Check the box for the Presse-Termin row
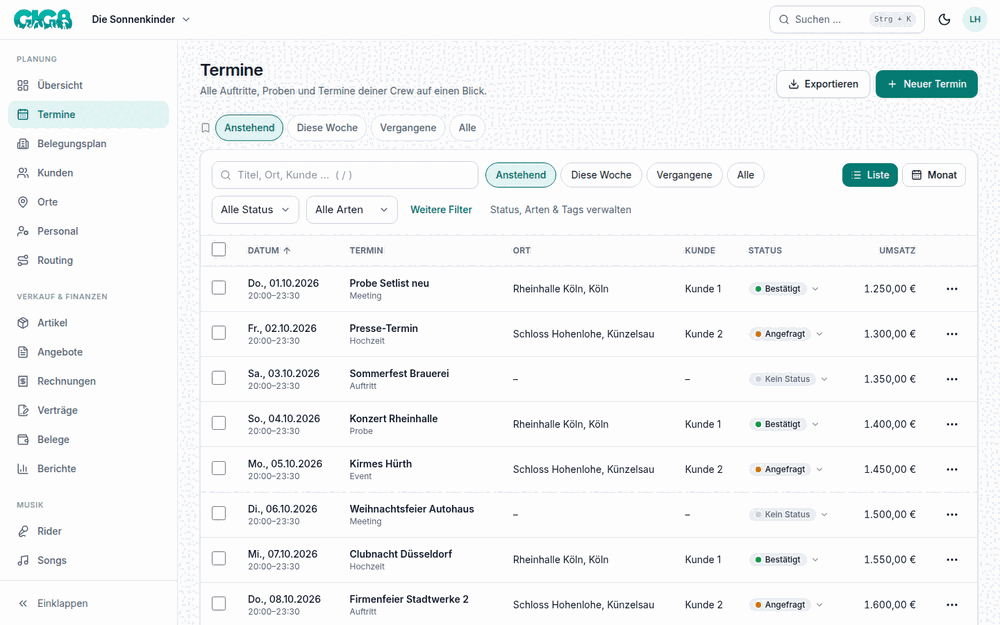 click(x=219, y=333)
